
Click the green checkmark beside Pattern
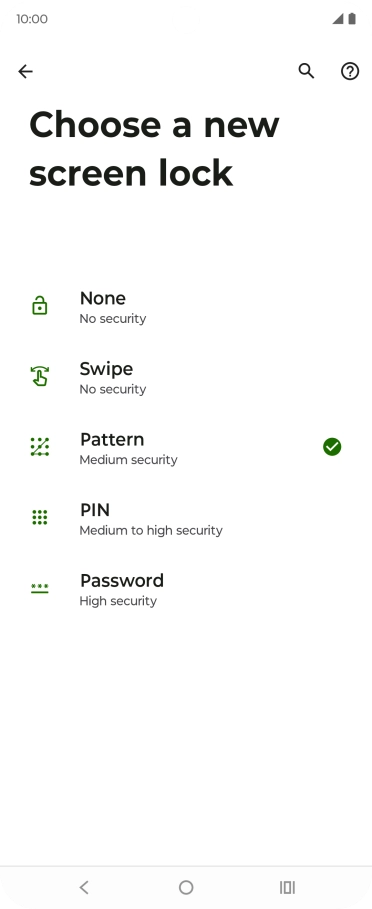[x=332, y=447]
